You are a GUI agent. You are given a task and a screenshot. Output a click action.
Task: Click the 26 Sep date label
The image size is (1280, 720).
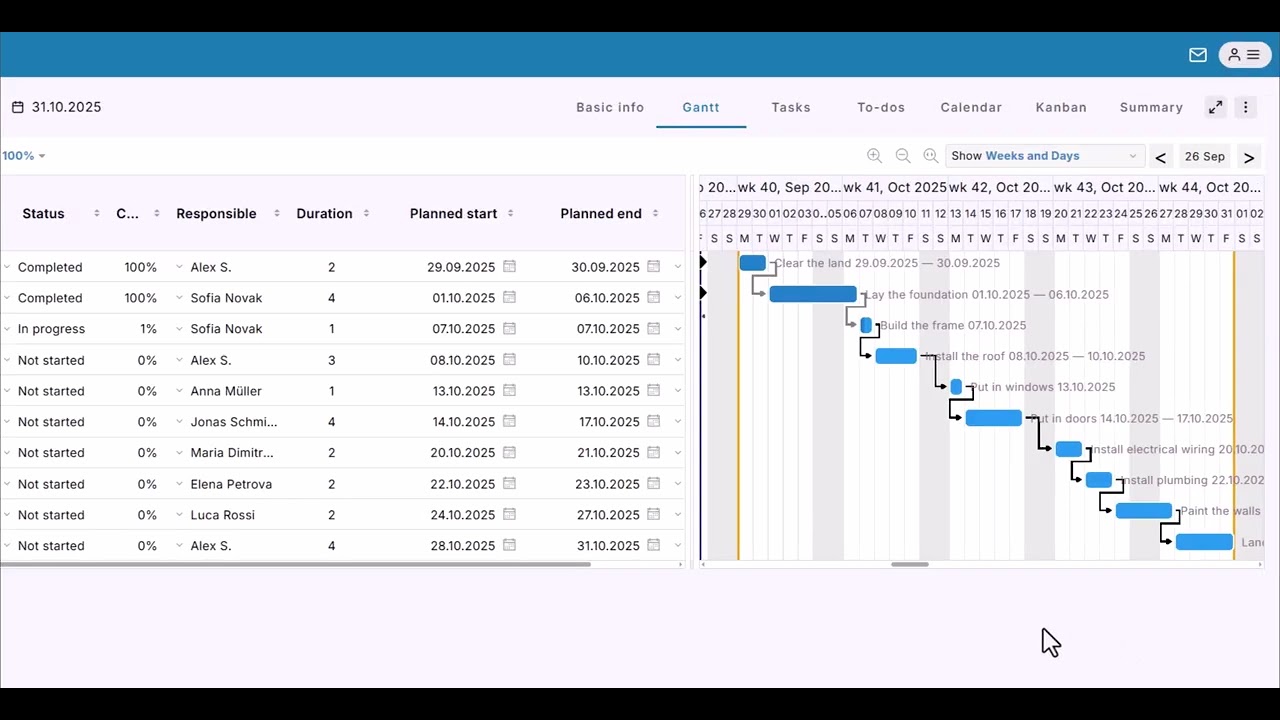point(1204,157)
